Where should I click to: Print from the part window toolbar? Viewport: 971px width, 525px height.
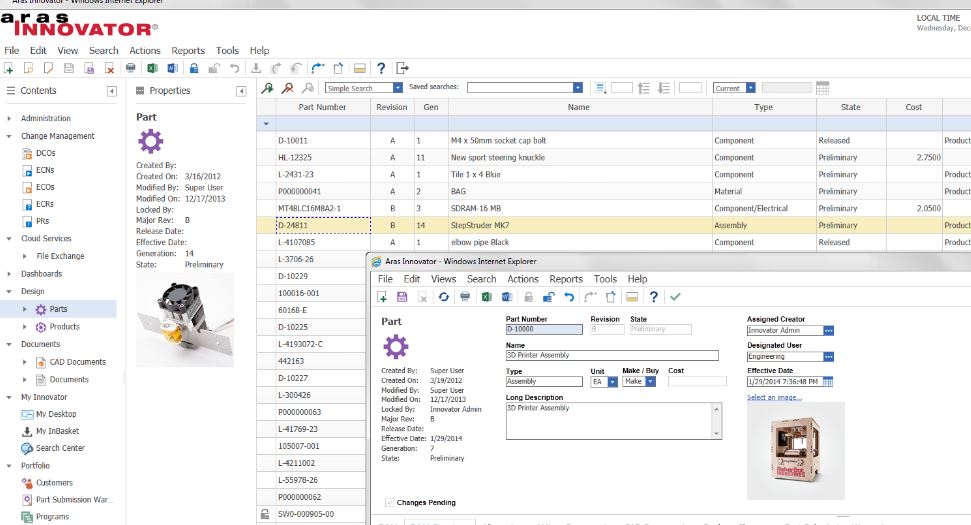465,297
